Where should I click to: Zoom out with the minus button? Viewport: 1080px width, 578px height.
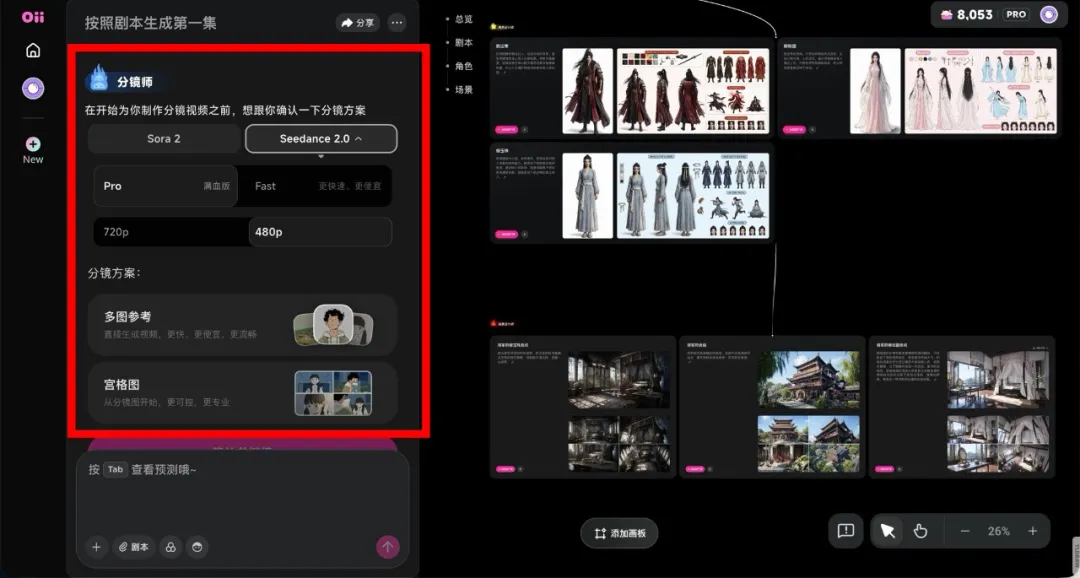point(965,531)
